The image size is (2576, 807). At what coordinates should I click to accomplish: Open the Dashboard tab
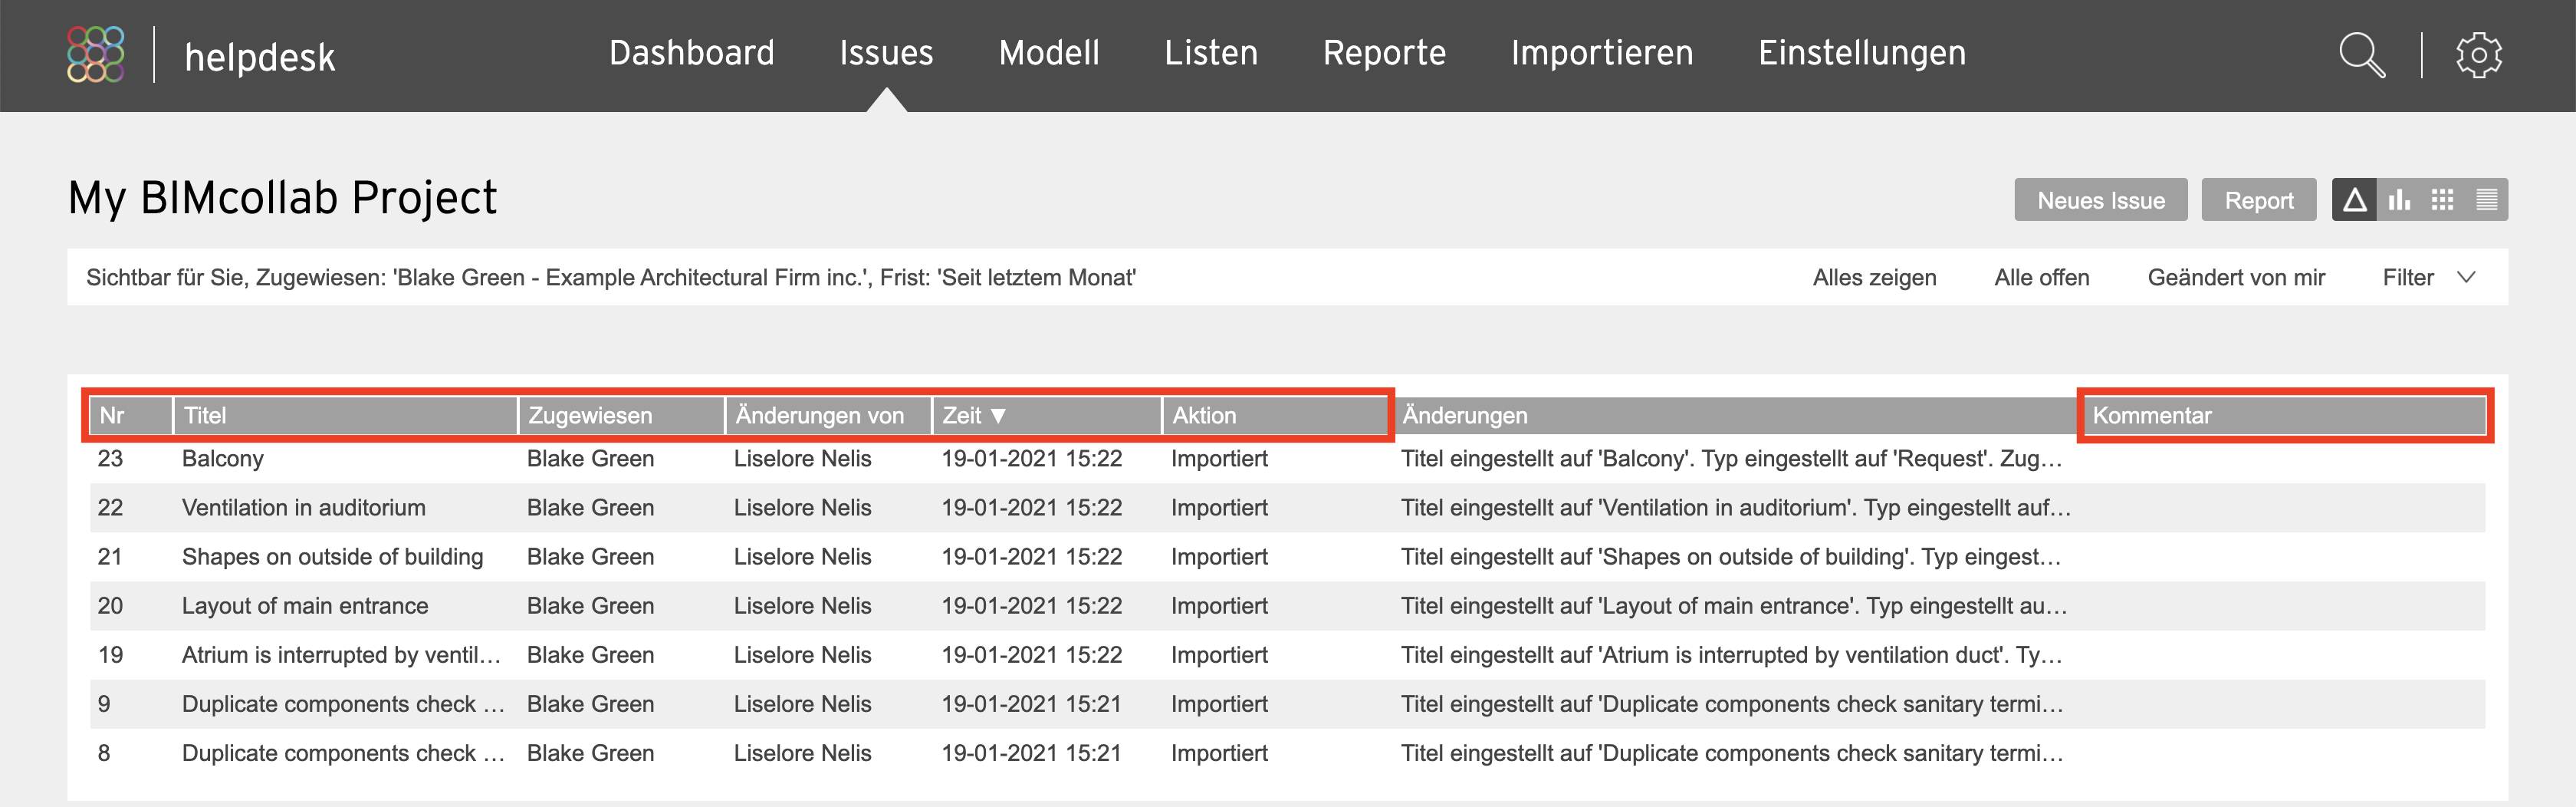coord(691,52)
